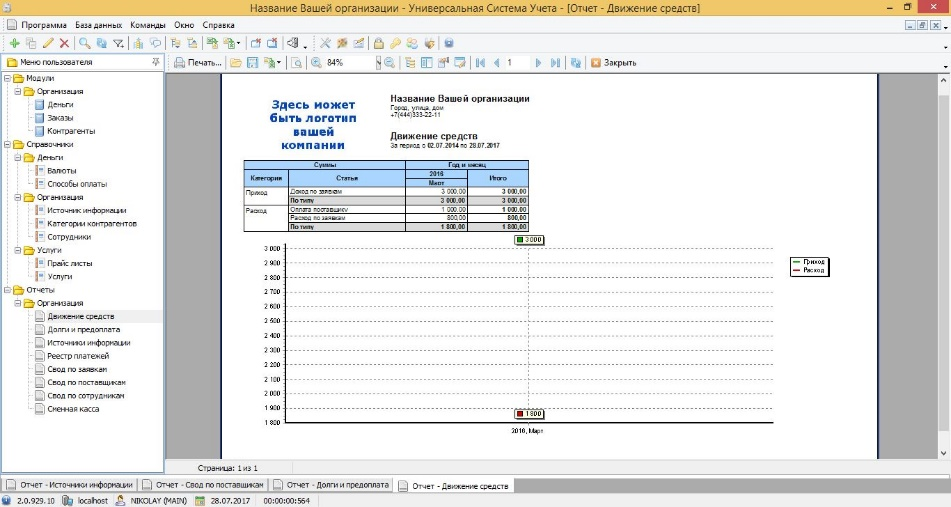951x507 pixels.
Task: Click the green plus Add record icon
Action: [x=15, y=43]
